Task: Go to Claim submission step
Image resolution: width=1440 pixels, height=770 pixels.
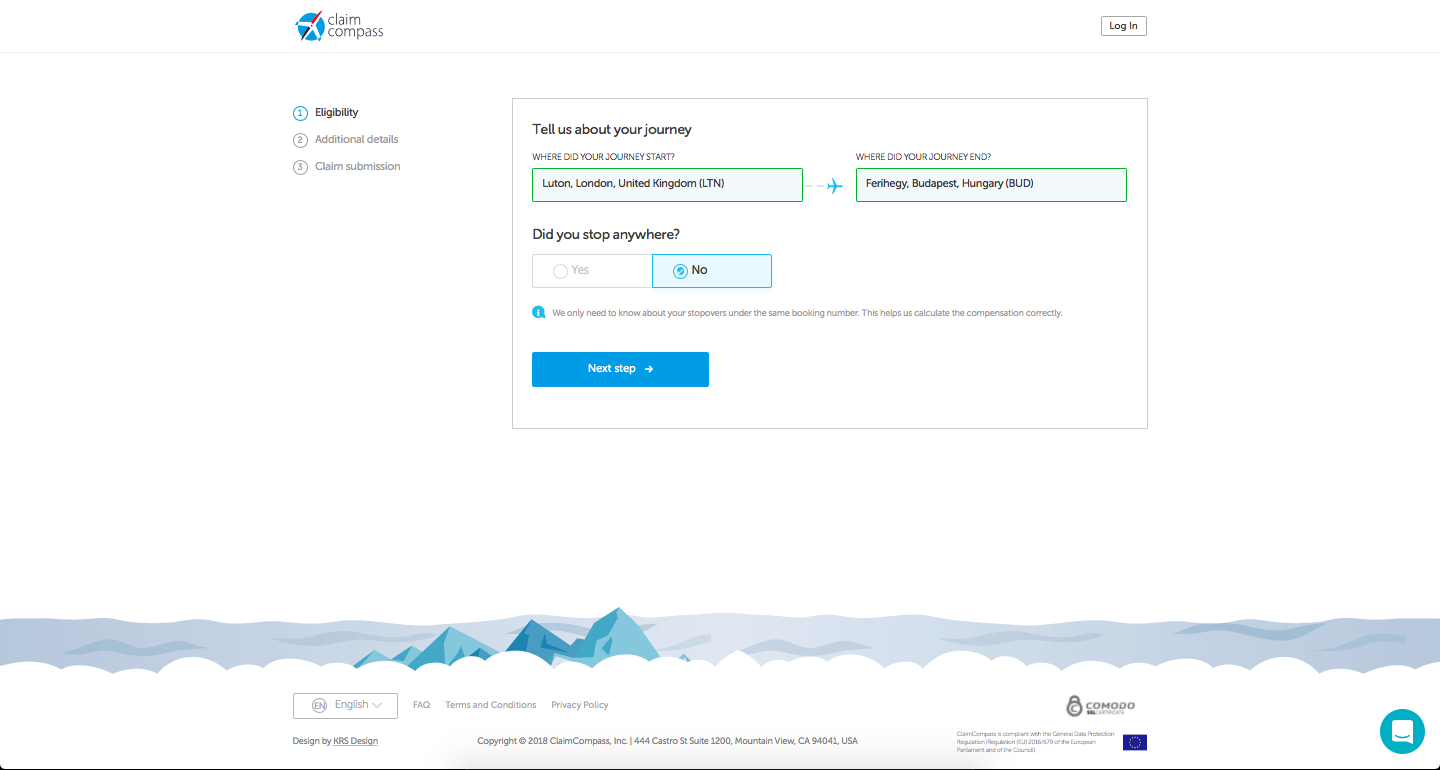Action: coord(357,167)
